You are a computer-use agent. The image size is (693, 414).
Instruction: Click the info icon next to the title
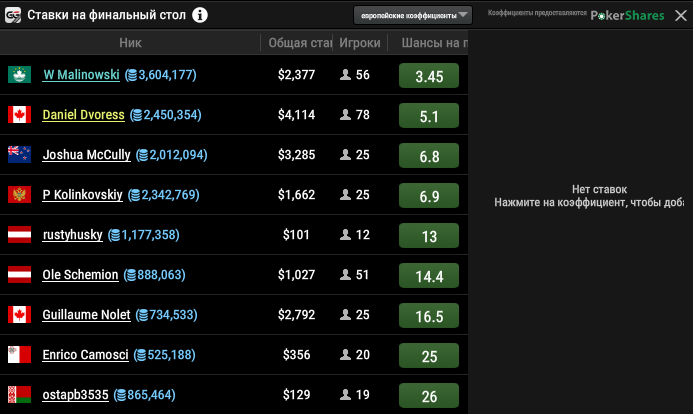(200, 15)
